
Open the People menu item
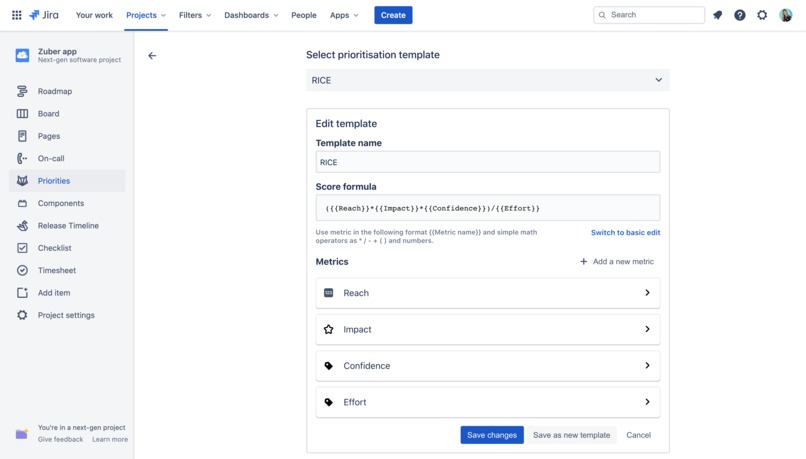pyautogui.click(x=304, y=15)
